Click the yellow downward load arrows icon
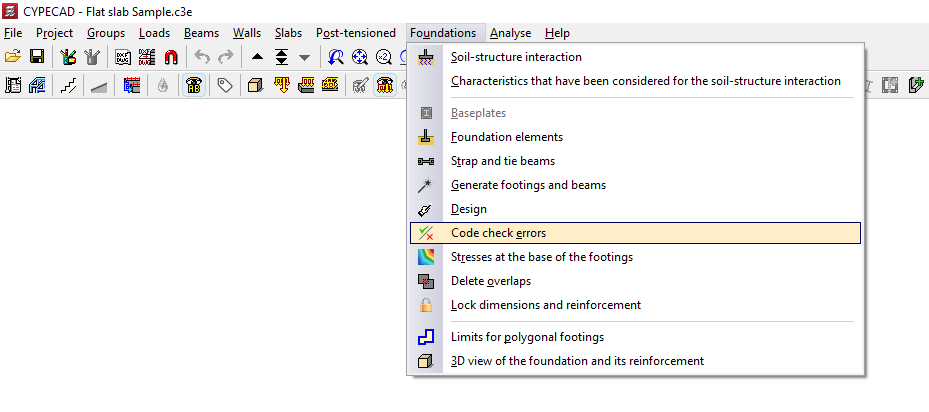This screenshot has width=929, height=412. (281, 85)
